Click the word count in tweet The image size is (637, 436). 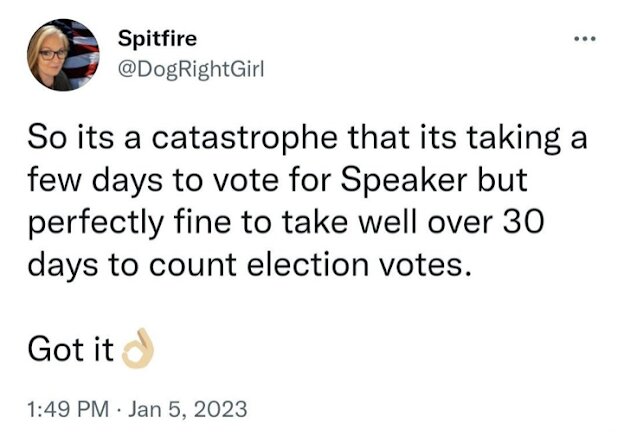click(x=193, y=266)
